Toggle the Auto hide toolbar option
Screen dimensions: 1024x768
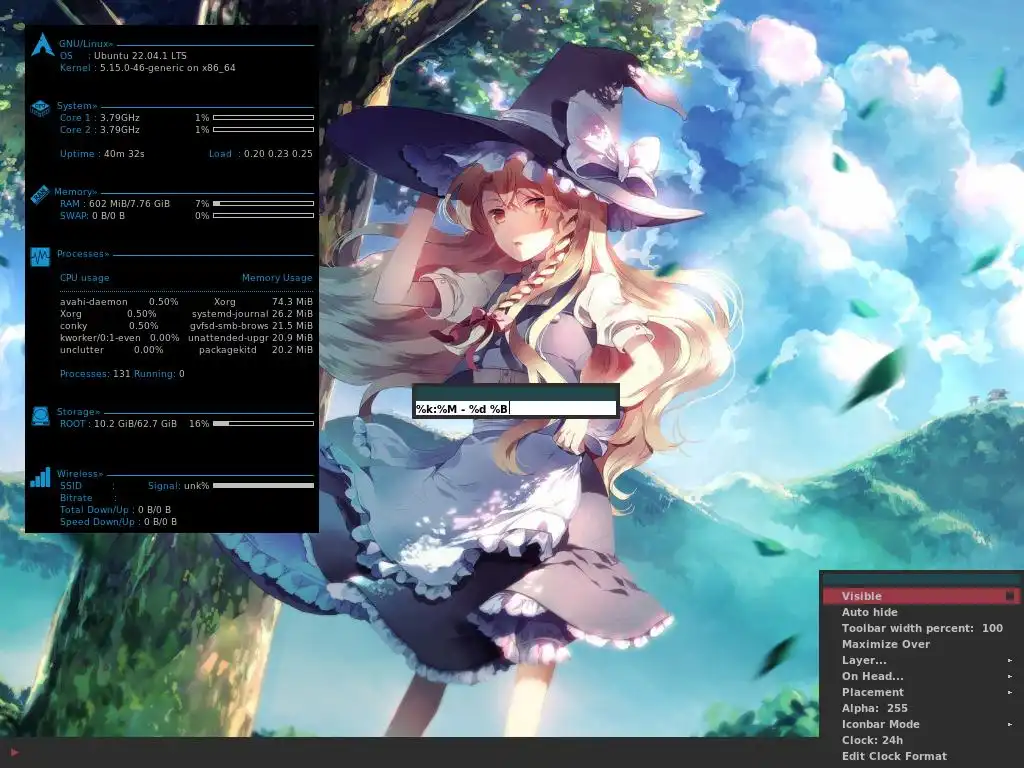pos(920,612)
